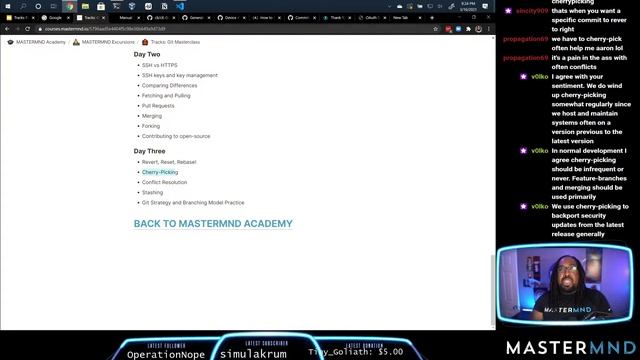Click the BACK TO MASTERMND ACADEMY link
Viewport: 640px width, 360px height.
213,224
